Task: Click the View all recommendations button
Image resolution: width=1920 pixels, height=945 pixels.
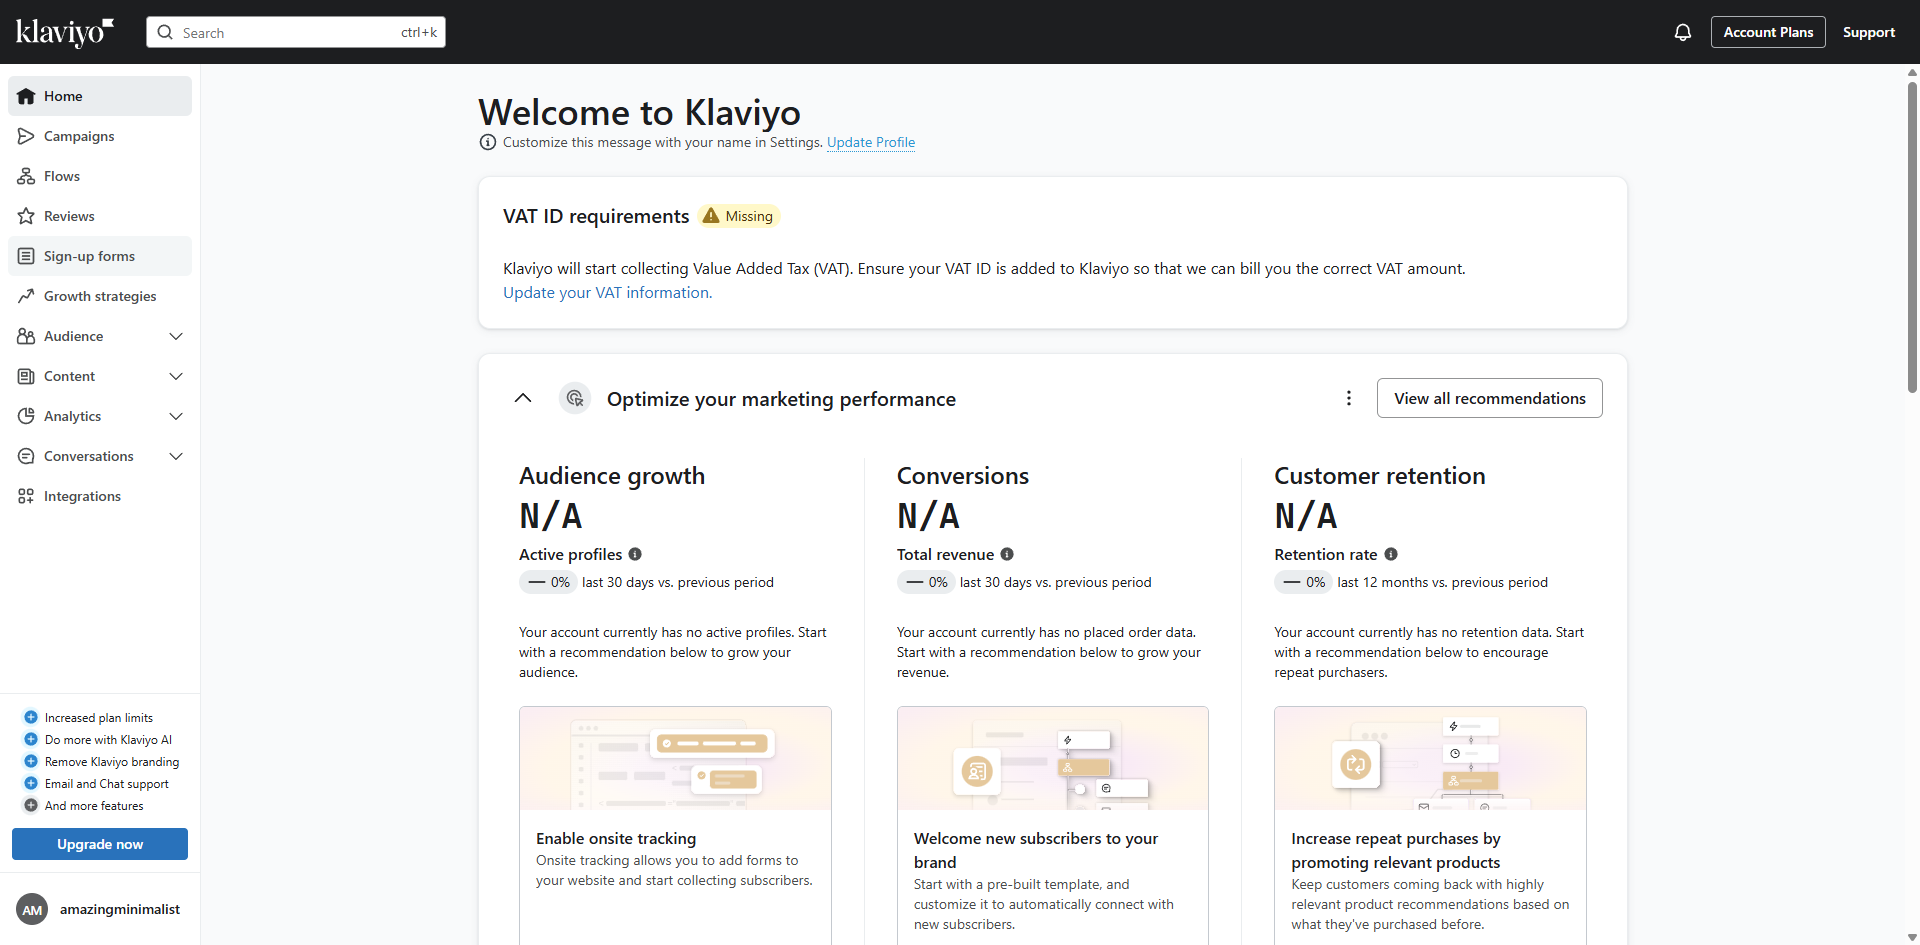Action: pos(1489,398)
